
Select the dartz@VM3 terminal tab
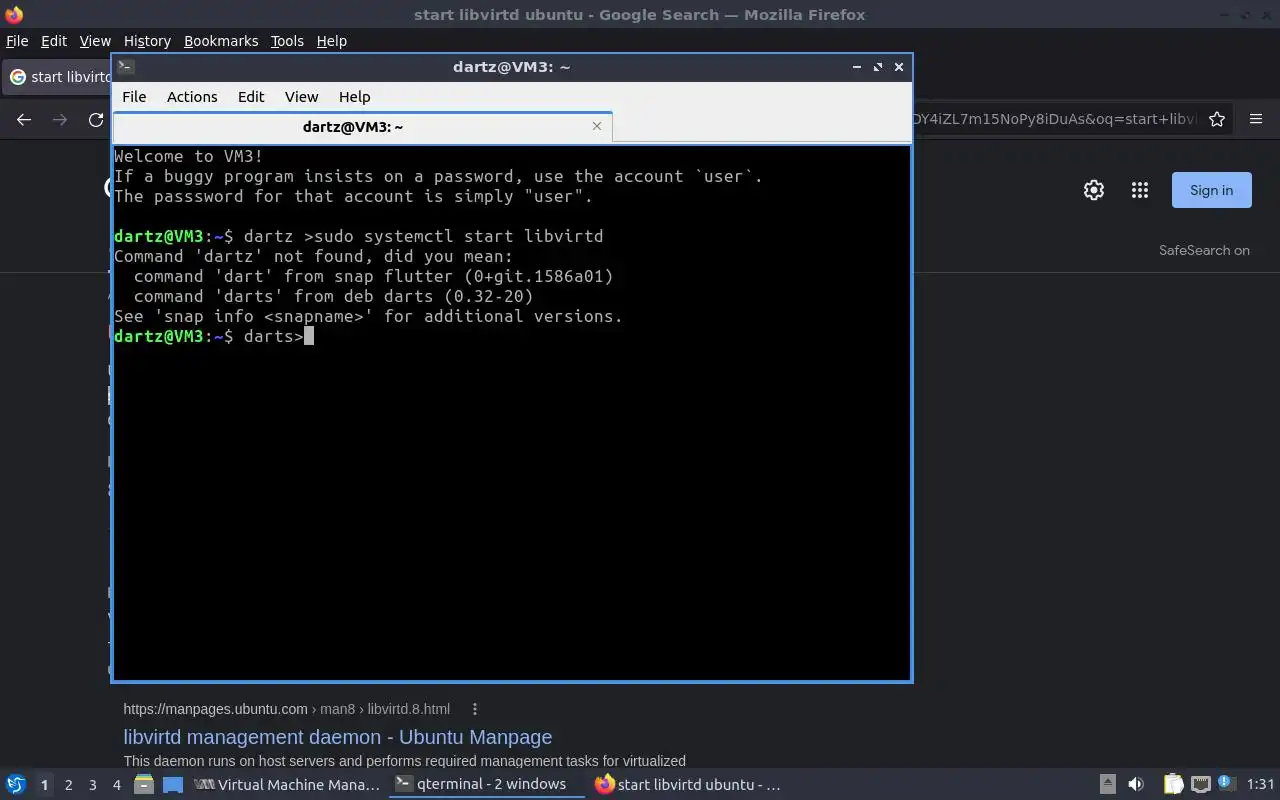(x=353, y=127)
